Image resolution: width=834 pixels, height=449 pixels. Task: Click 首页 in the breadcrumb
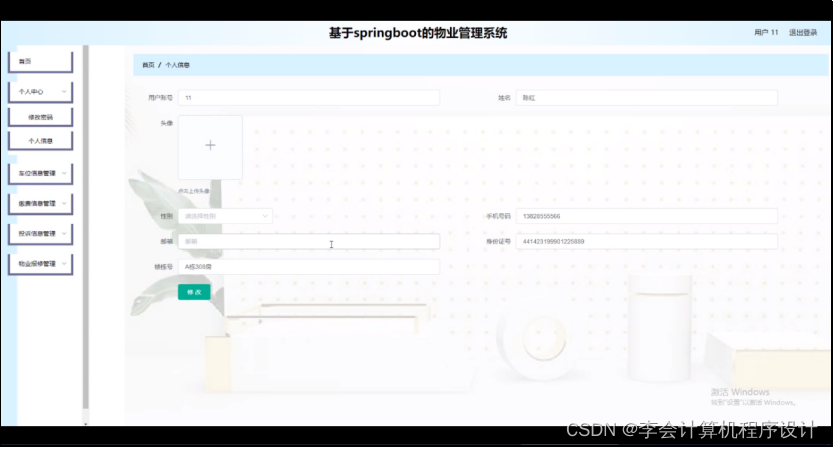click(148, 65)
